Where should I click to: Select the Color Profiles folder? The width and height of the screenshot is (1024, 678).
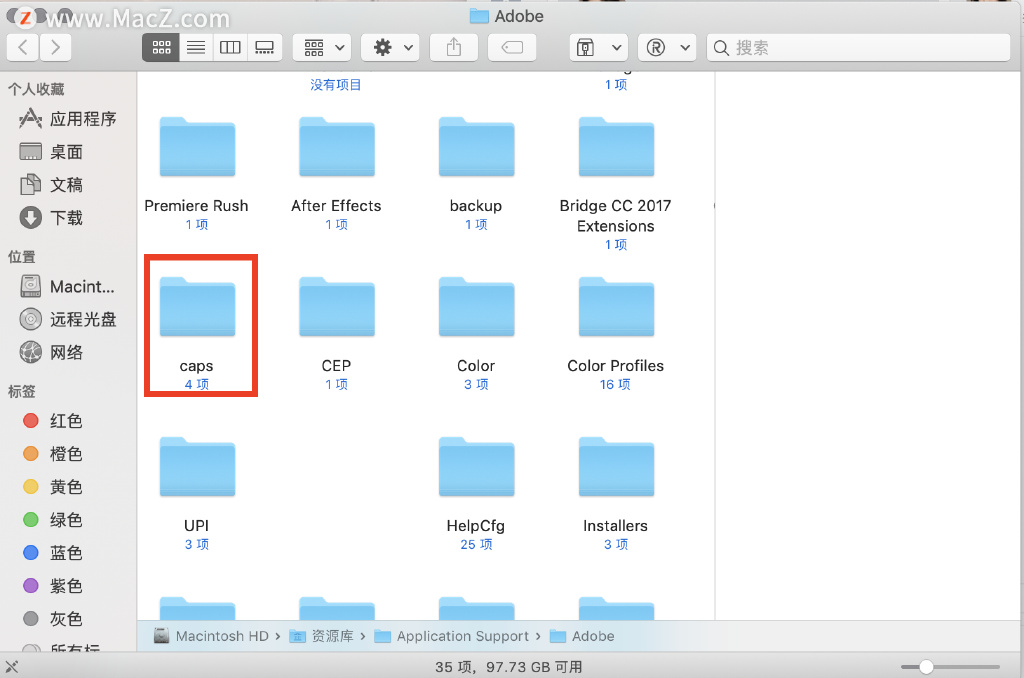click(x=616, y=308)
